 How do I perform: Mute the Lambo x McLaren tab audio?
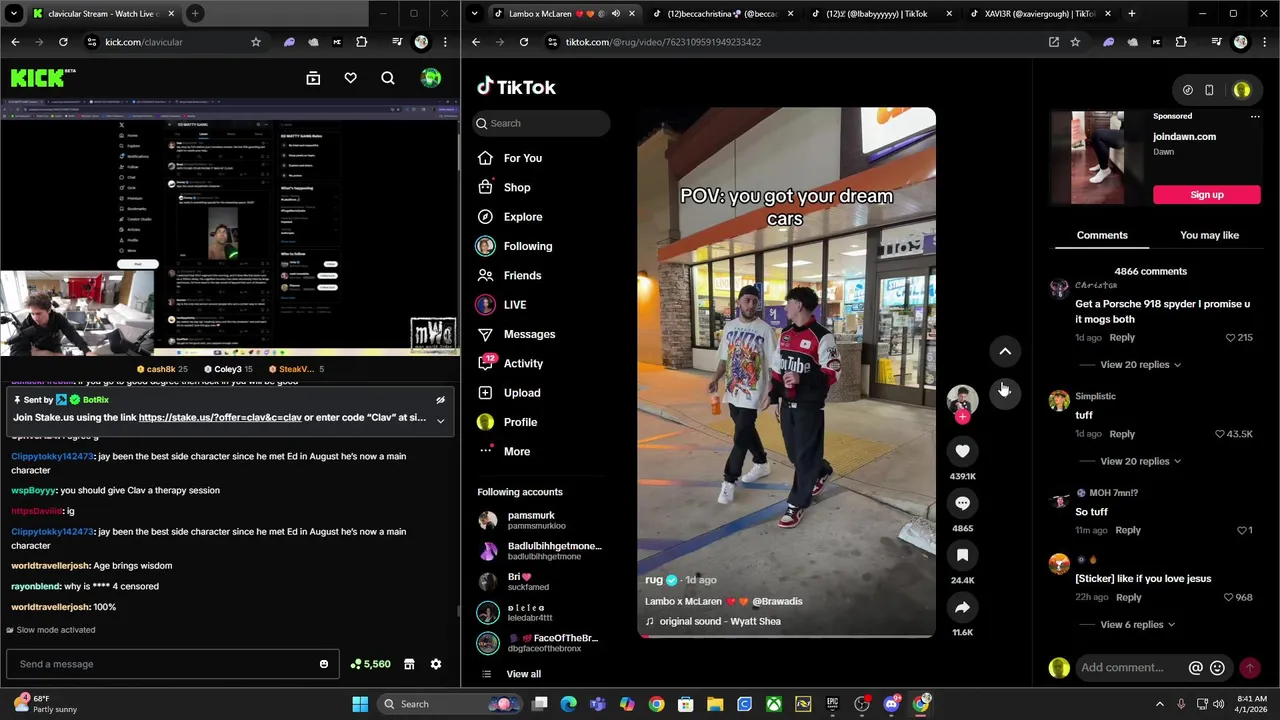pos(616,14)
